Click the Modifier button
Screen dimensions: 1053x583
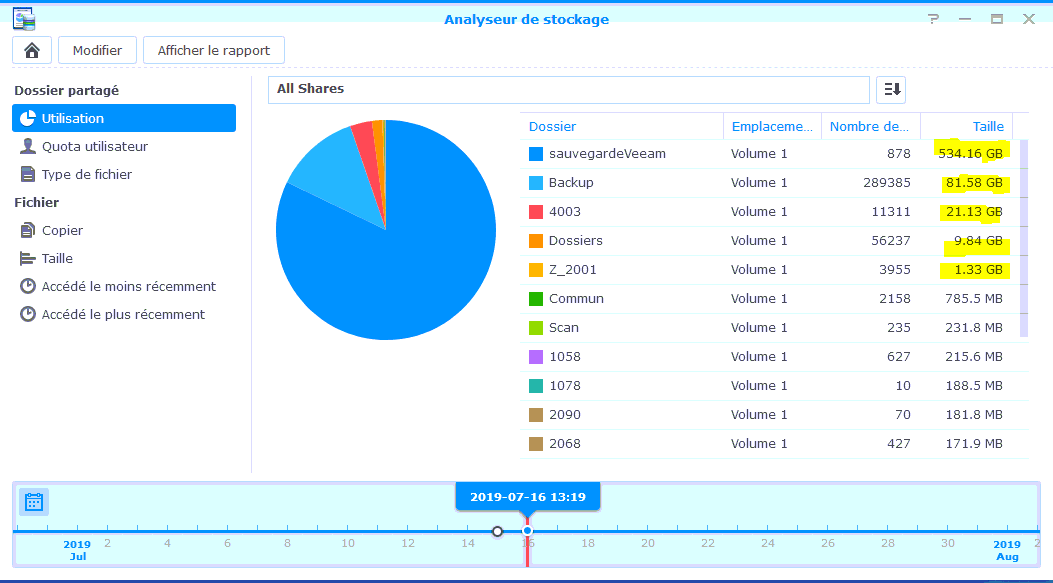[97, 50]
